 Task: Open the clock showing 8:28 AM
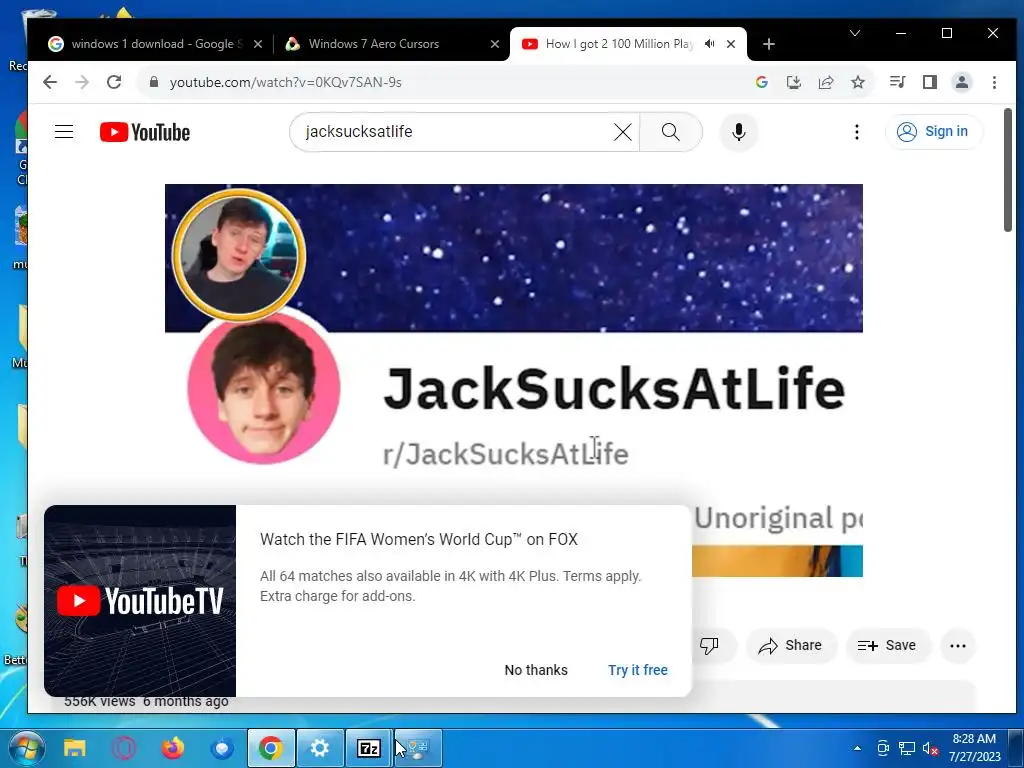(974, 748)
